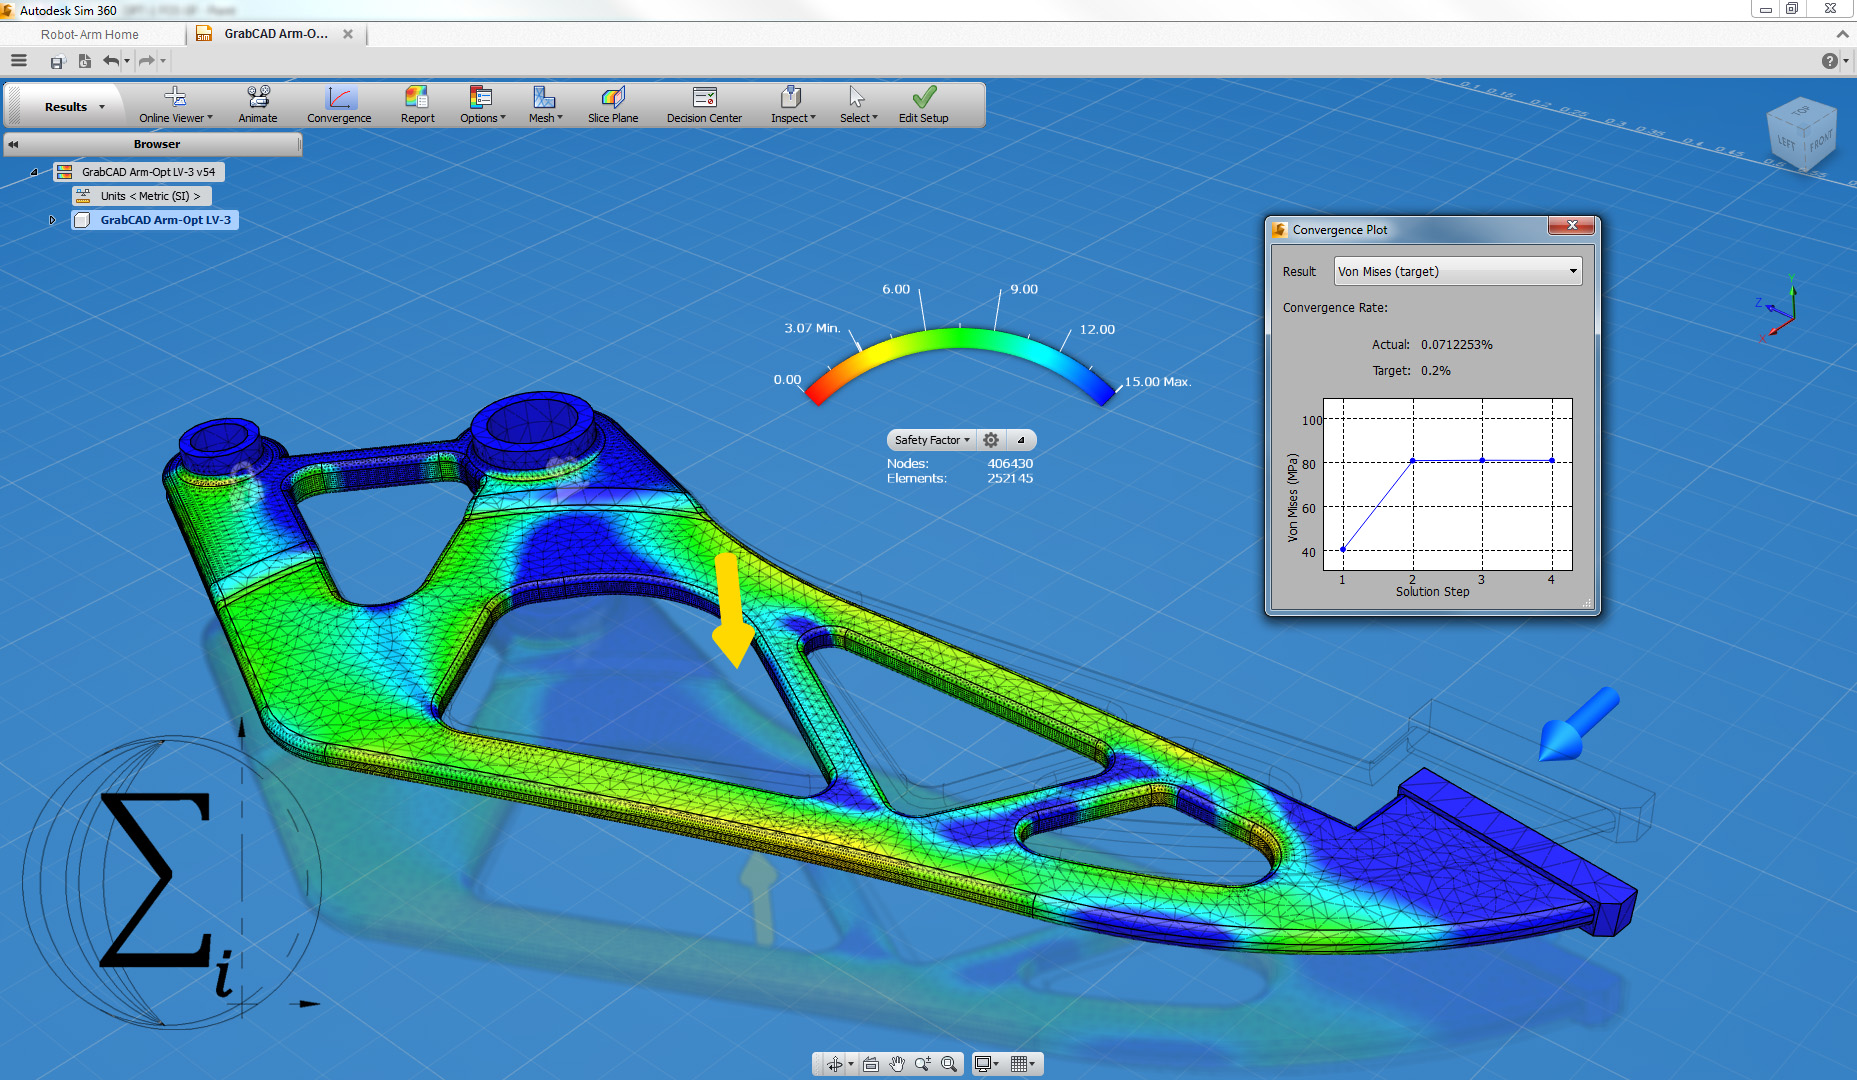Open the Options menu in toolbar
The image size is (1857, 1080).
point(482,105)
